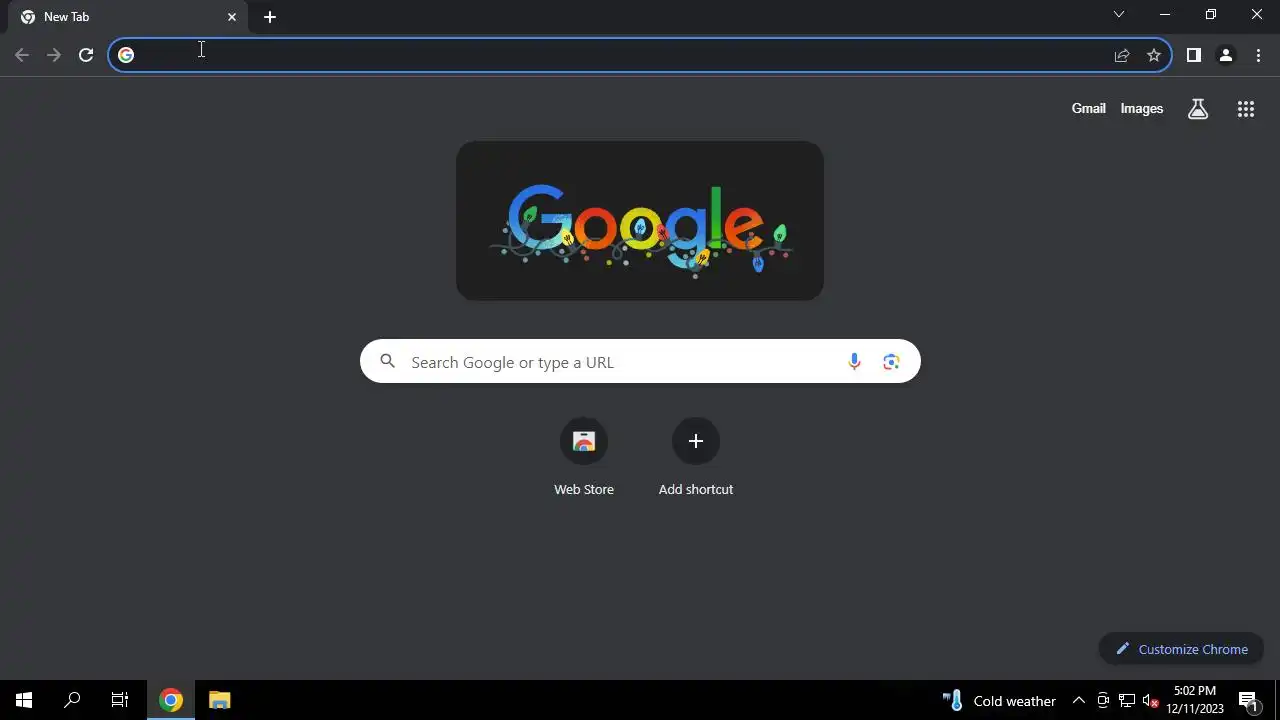
Task: Click the Search Google or type a URL box
Action: coord(640,362)
